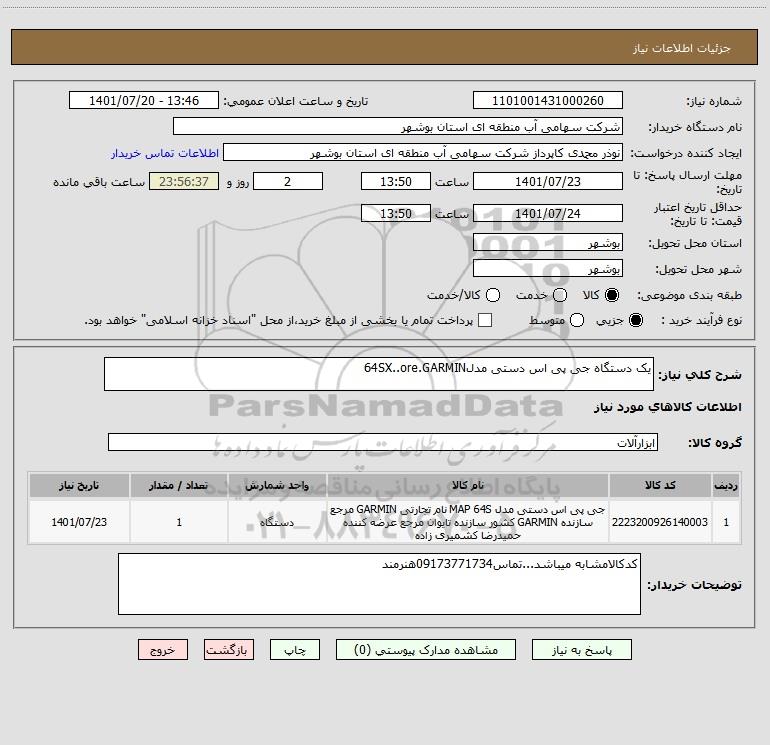Image resolution: width=770 pixels, height=745 pixels.
Task: Click the تعداد / مقدار column header
Action: (x=179, y=485)
